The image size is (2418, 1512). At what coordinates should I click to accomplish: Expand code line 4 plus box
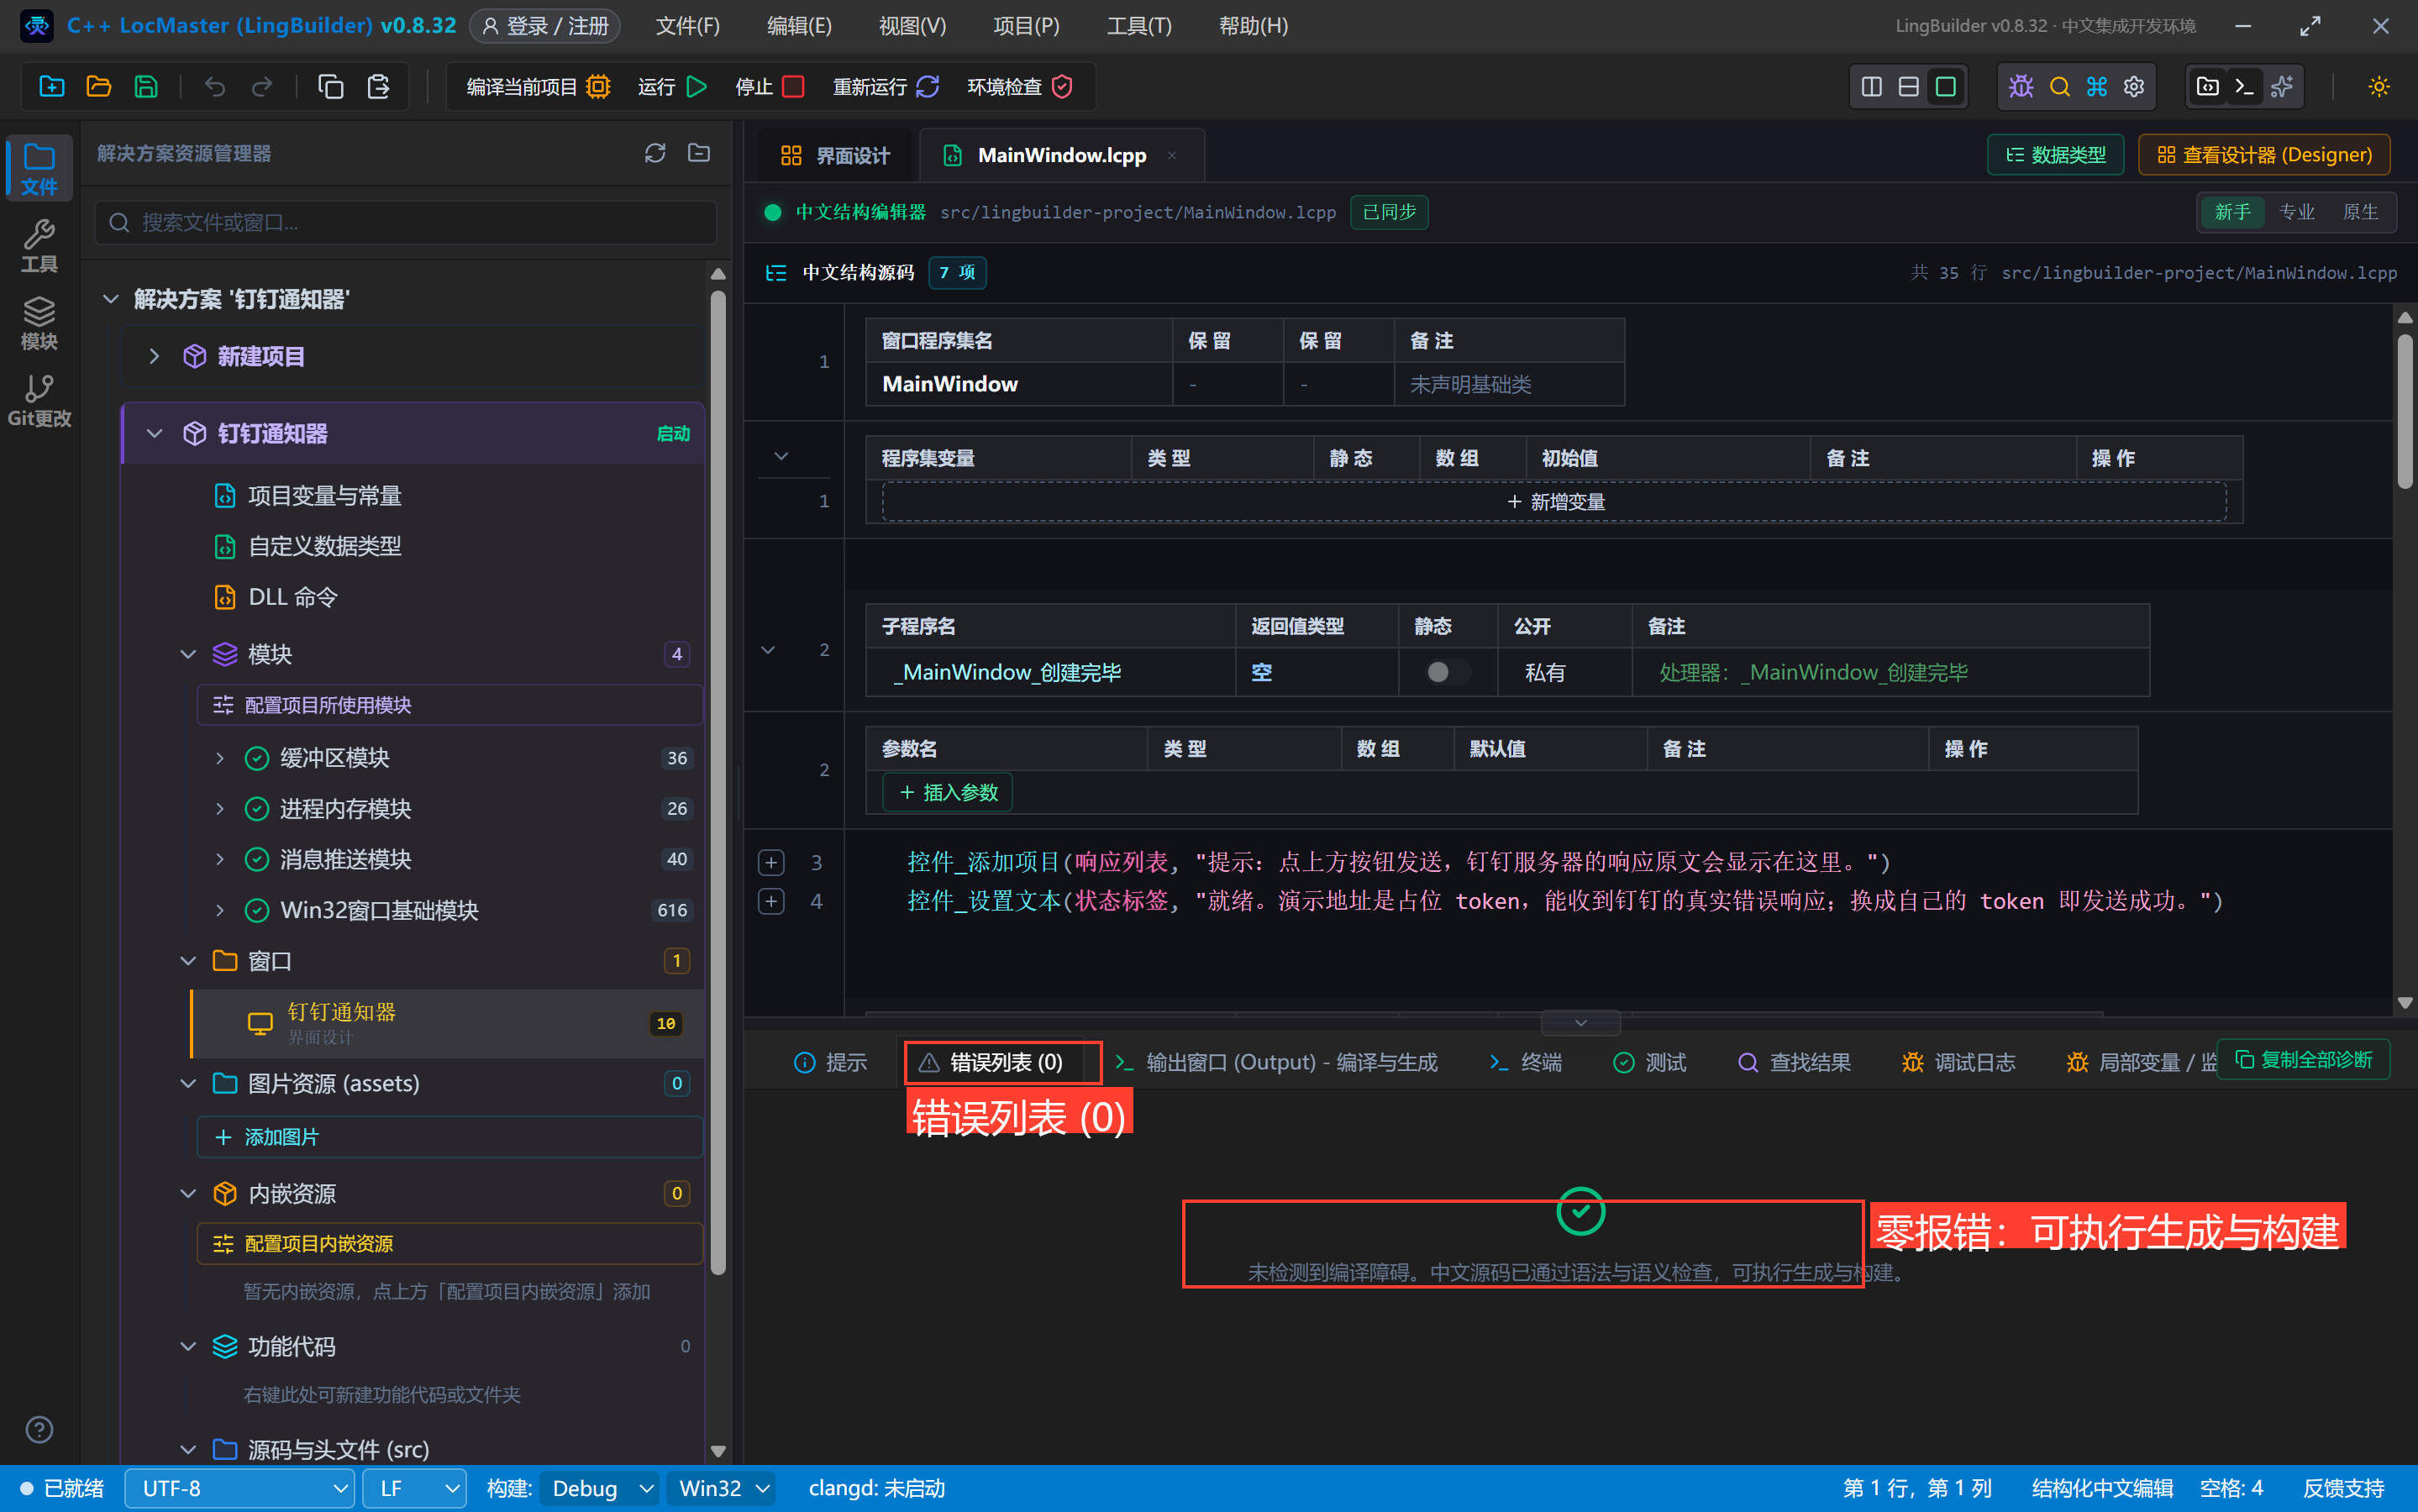(x=771, y=901)
